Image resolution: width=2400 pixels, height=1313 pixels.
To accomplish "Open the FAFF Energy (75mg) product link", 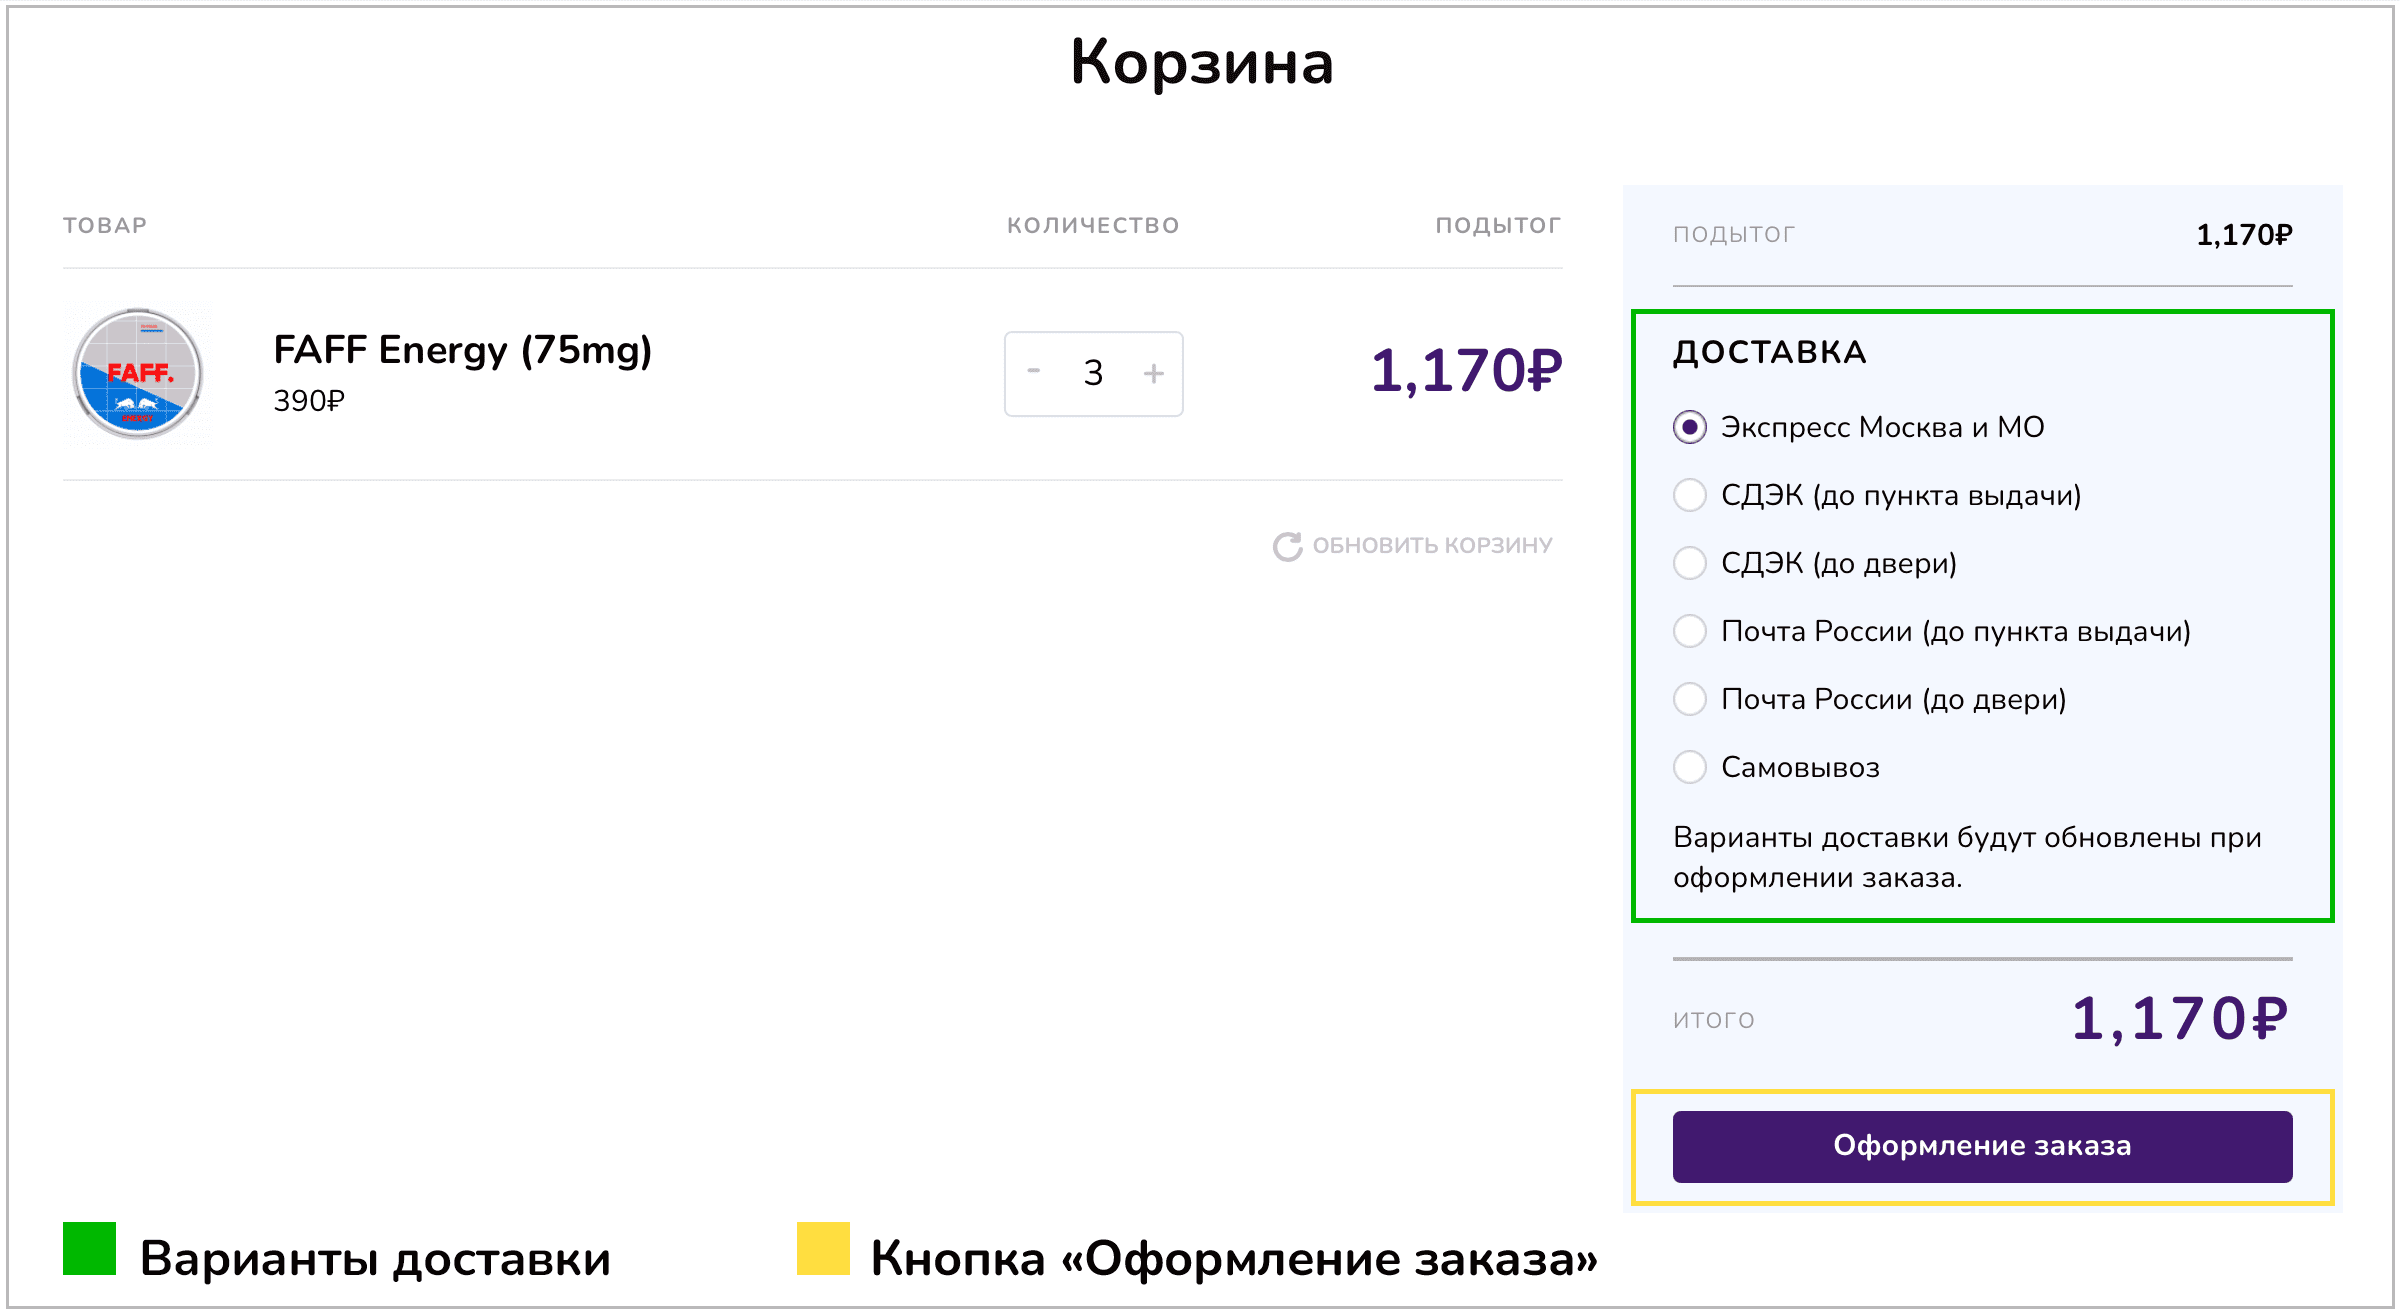I will pos(462,350).
